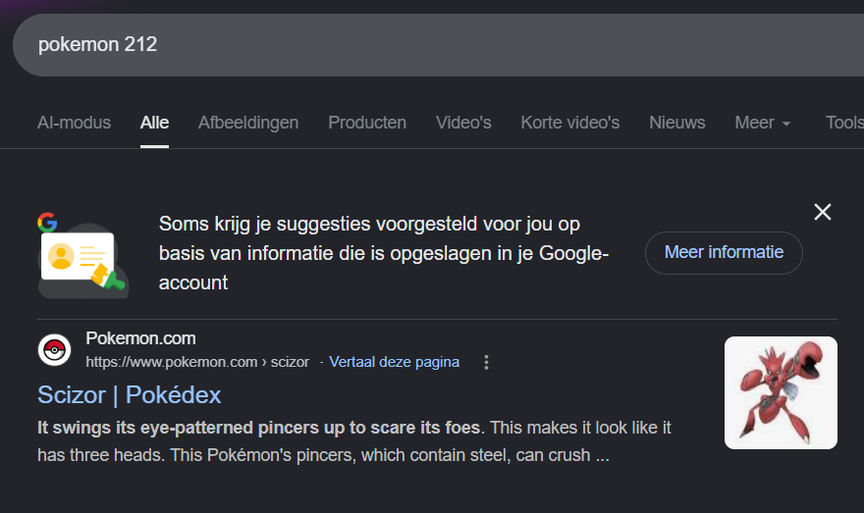Click the snippet text about eye-patterned pincers
The image size is (864, 513).
coord(354,441)
